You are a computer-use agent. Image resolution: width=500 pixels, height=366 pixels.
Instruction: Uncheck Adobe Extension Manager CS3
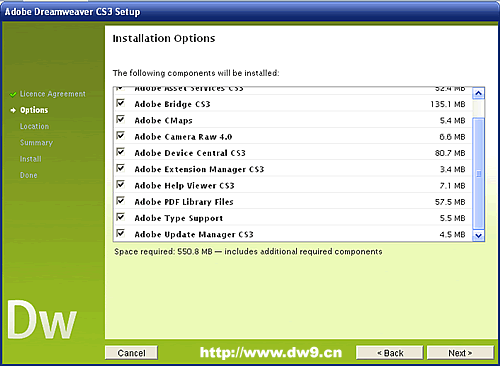click(120, 168)
